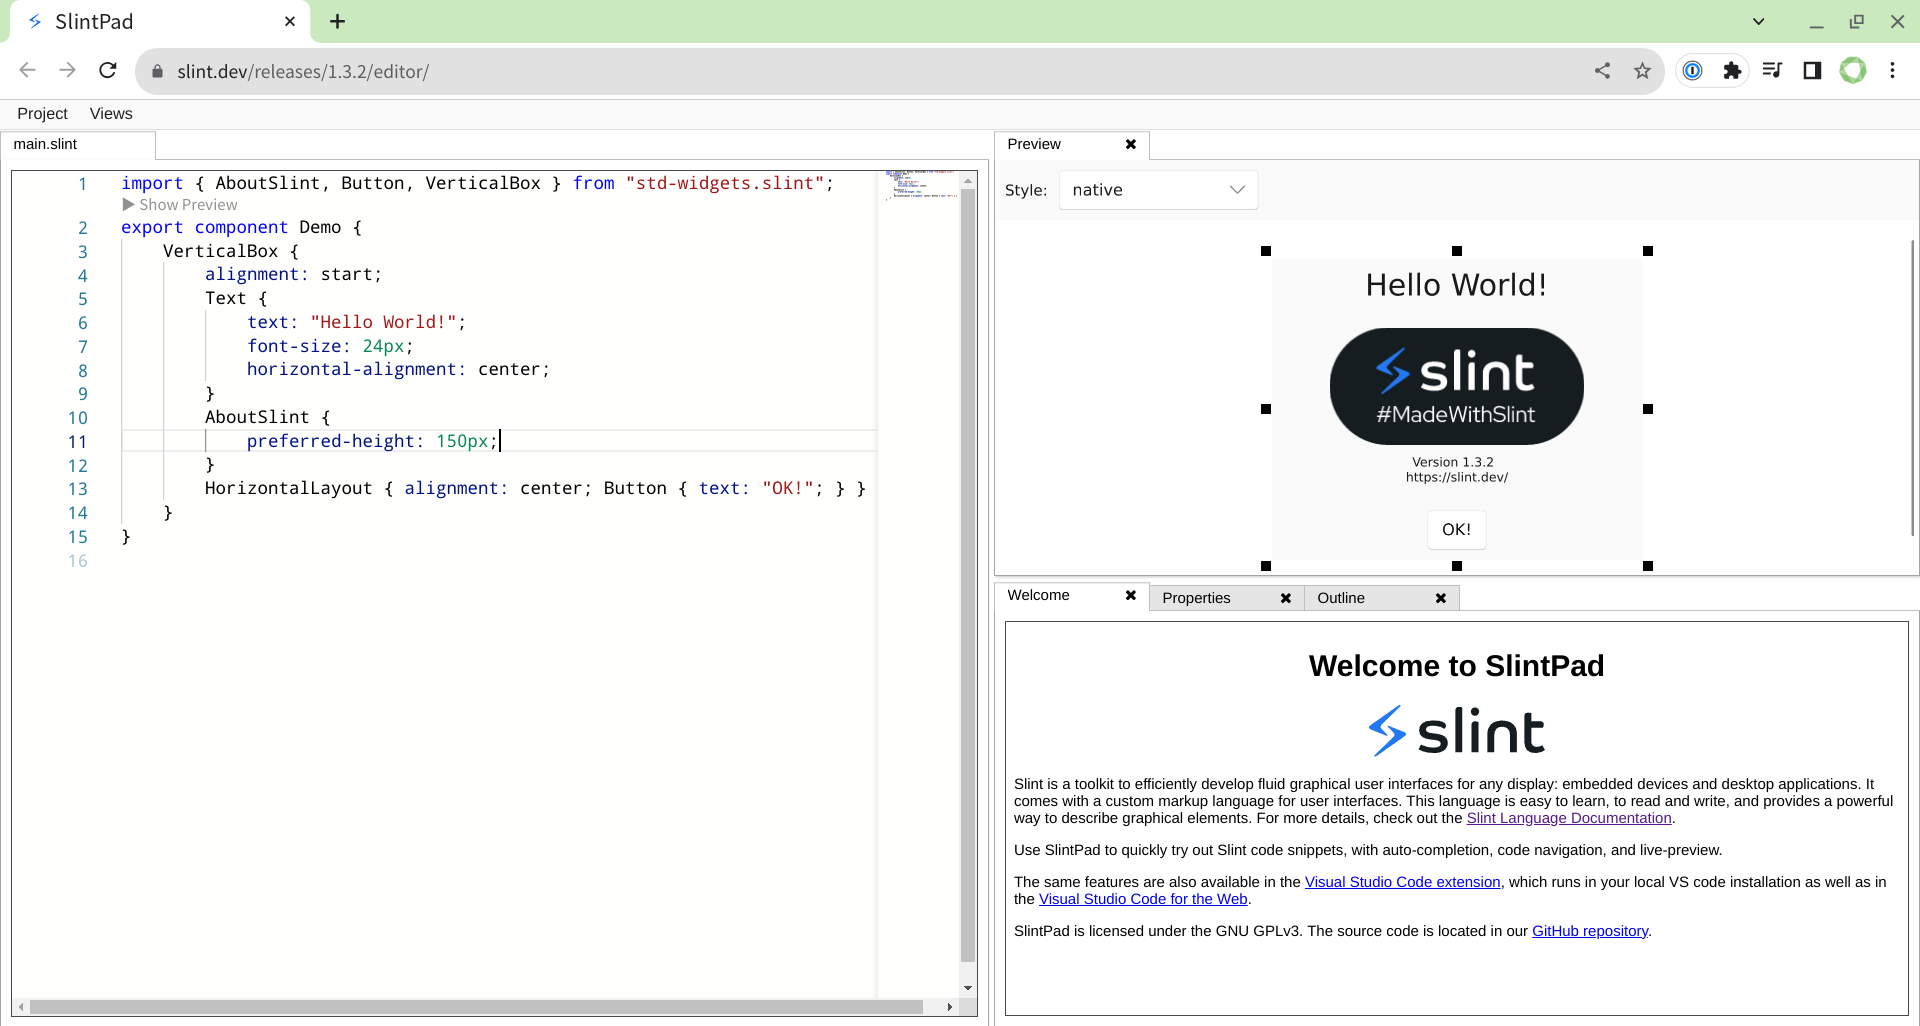Open the Chrome three-dot menu
Viewport: 1920px width, 1026px height.
[1893, 70]
